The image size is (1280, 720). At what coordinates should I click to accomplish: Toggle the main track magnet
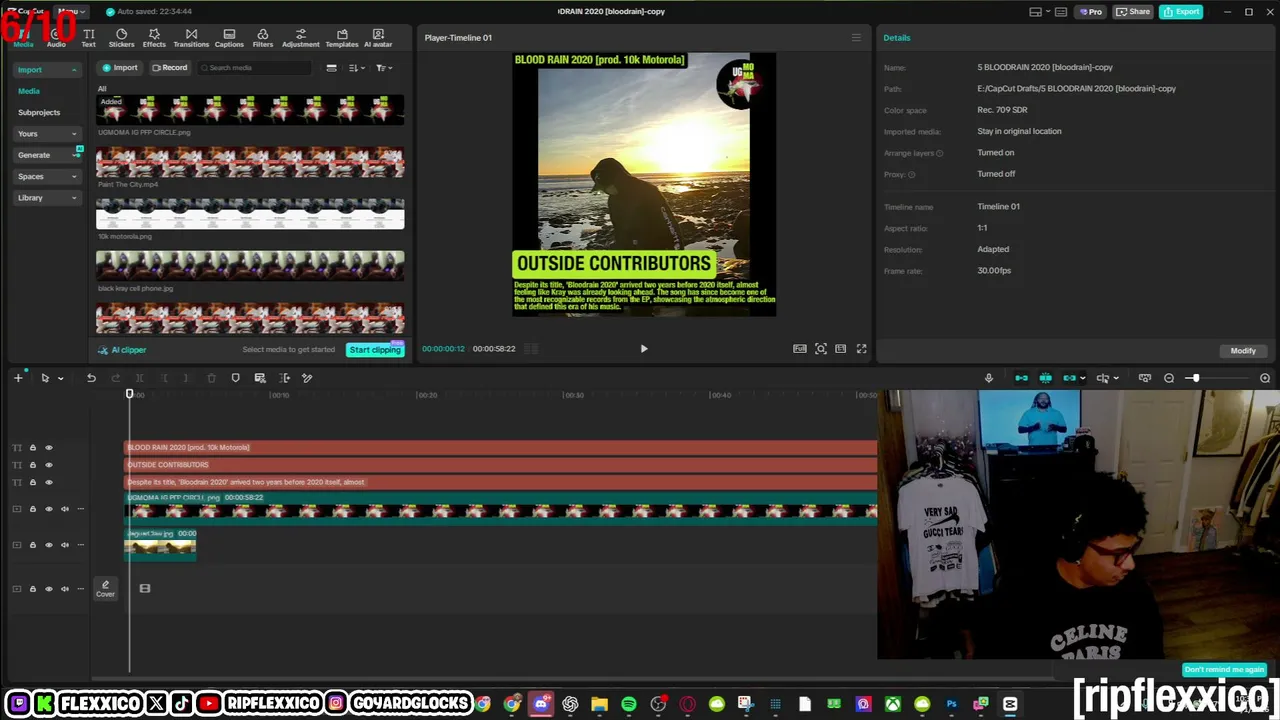pos(1021,378)
